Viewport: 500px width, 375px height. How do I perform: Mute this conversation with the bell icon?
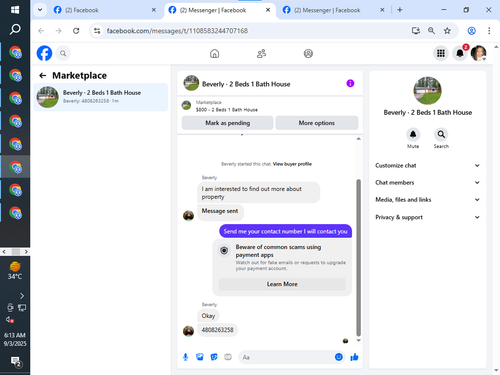tap(413, 134)
